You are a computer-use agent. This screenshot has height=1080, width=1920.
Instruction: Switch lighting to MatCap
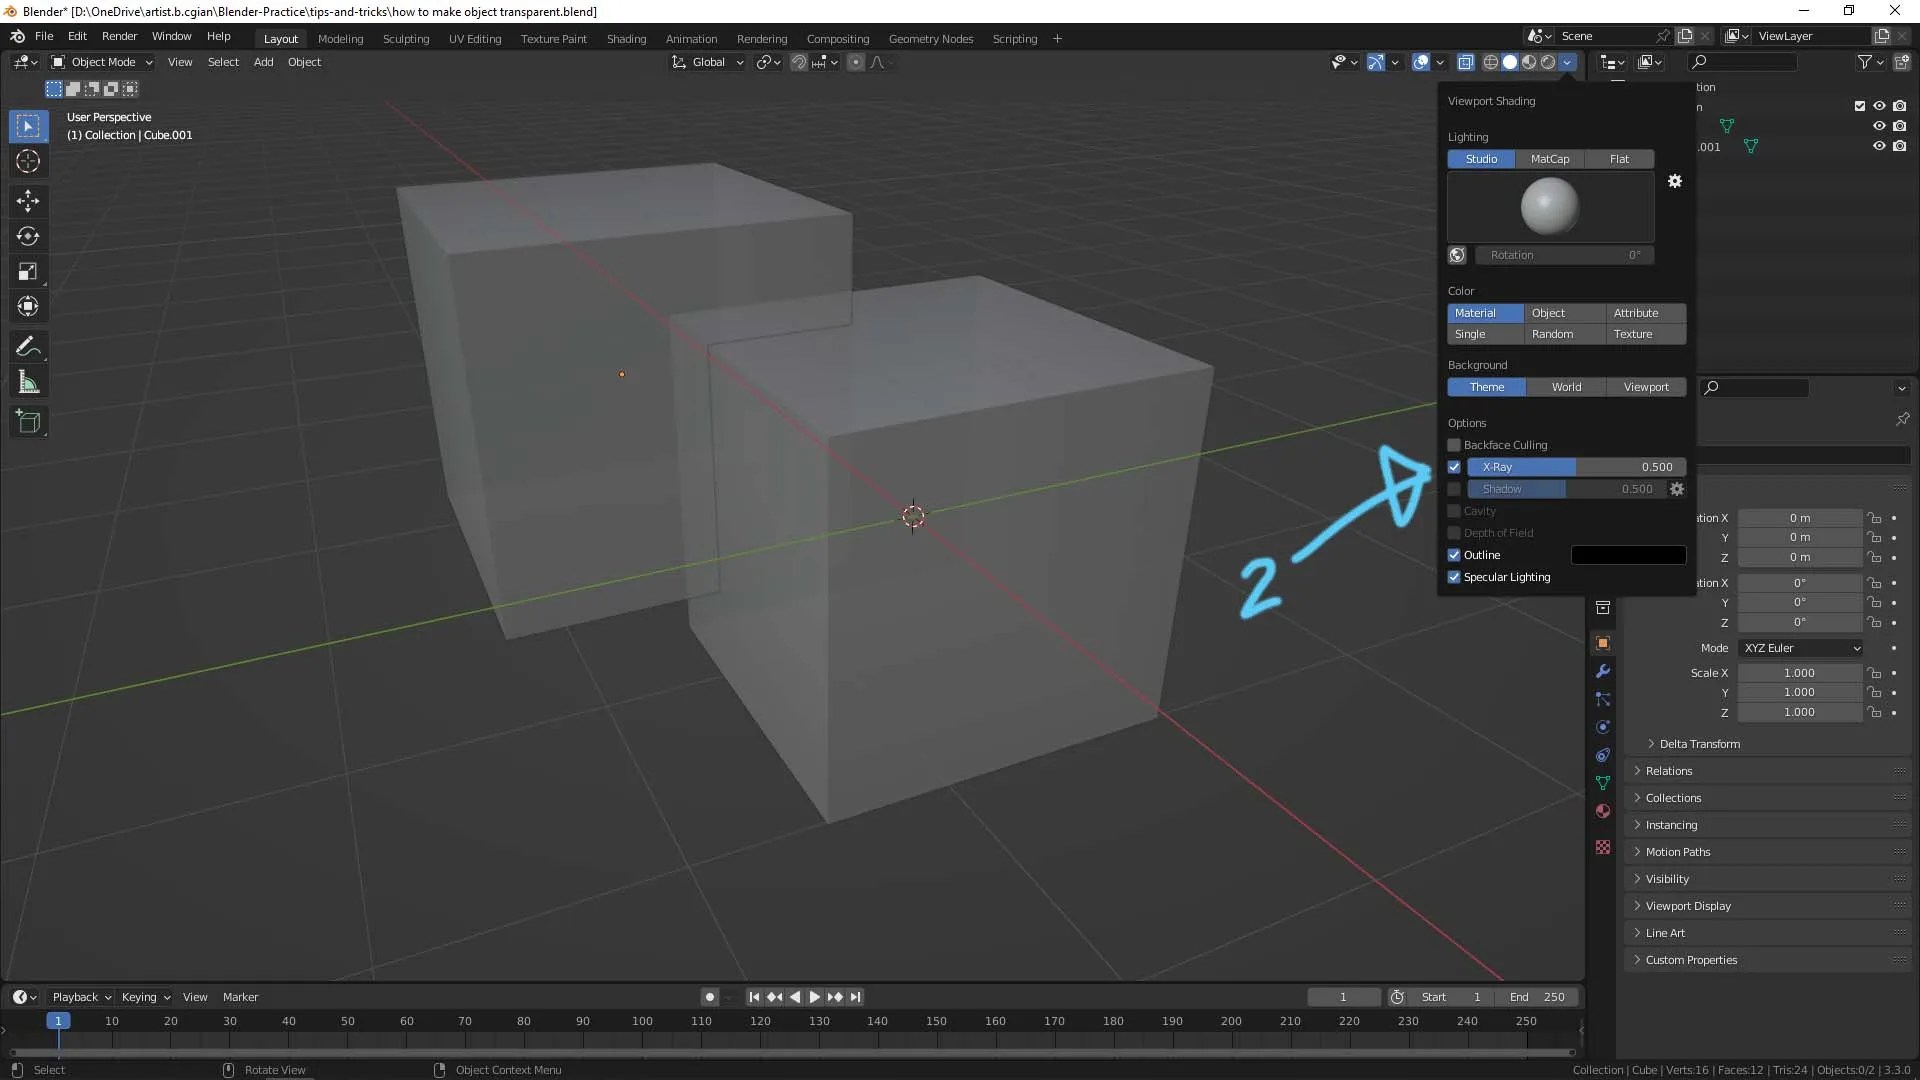point(1550,158)
